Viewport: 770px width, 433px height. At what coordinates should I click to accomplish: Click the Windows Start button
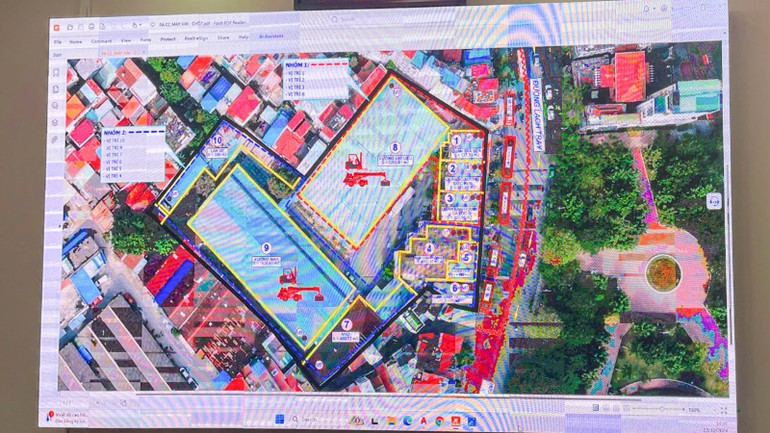click(x=278, y=418)
